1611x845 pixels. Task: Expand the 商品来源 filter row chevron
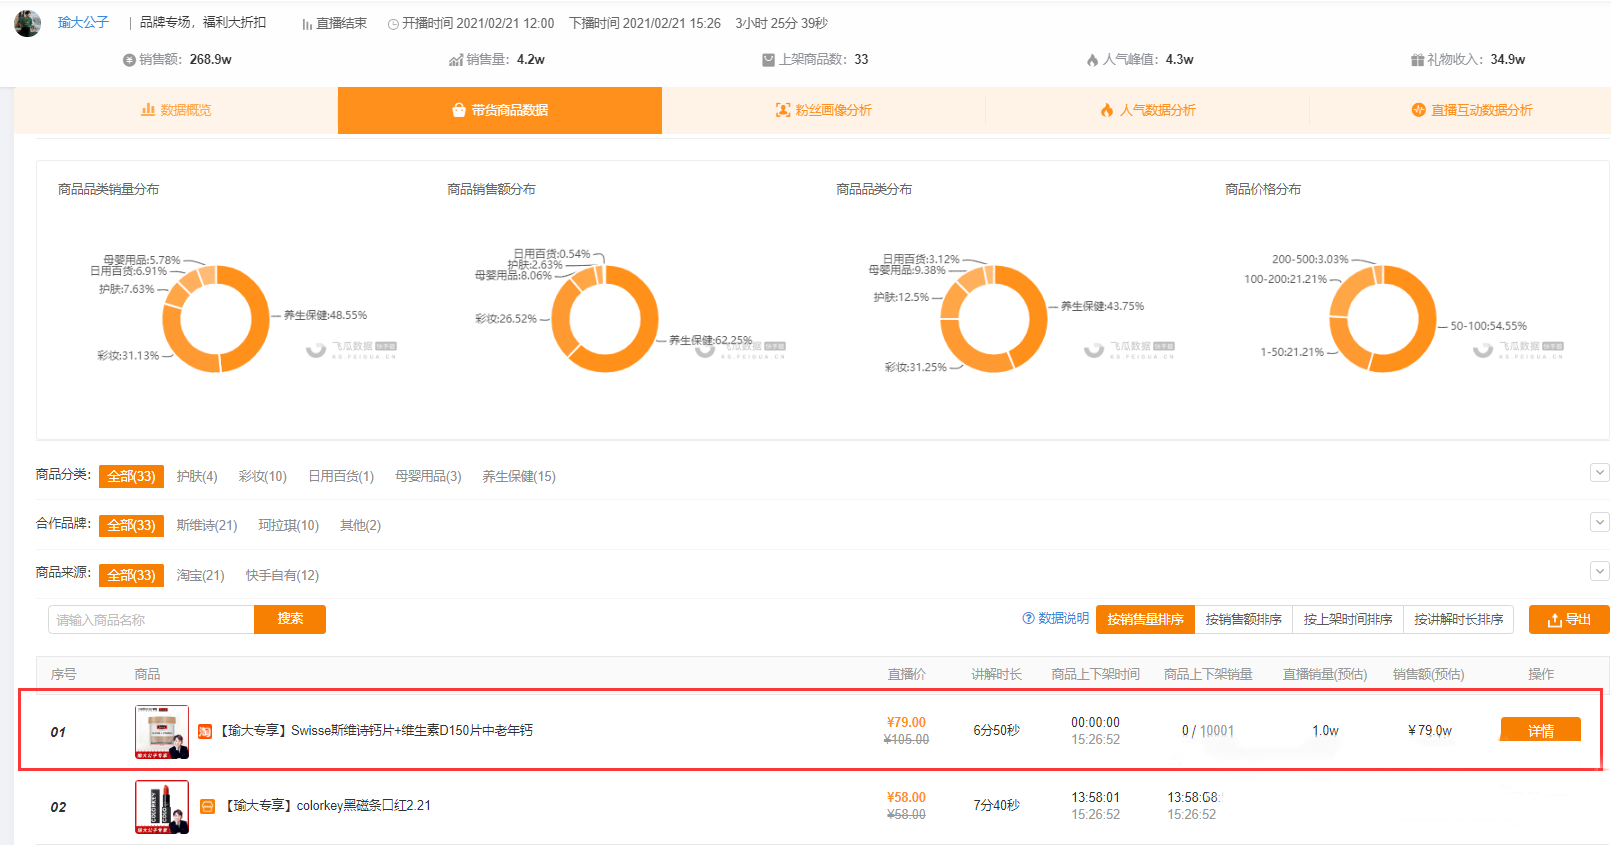(x=1600, y=571)
